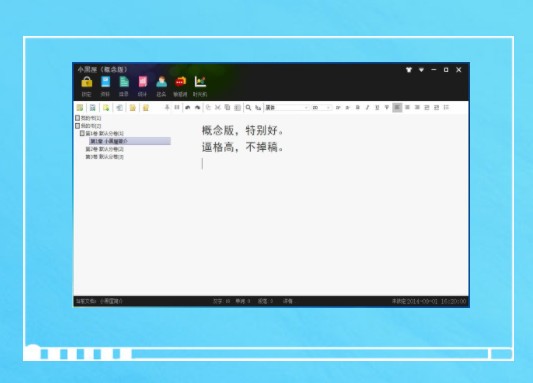Toggle italic formatting button
Screen dimensions: 533x383
(x=367, y=108)
